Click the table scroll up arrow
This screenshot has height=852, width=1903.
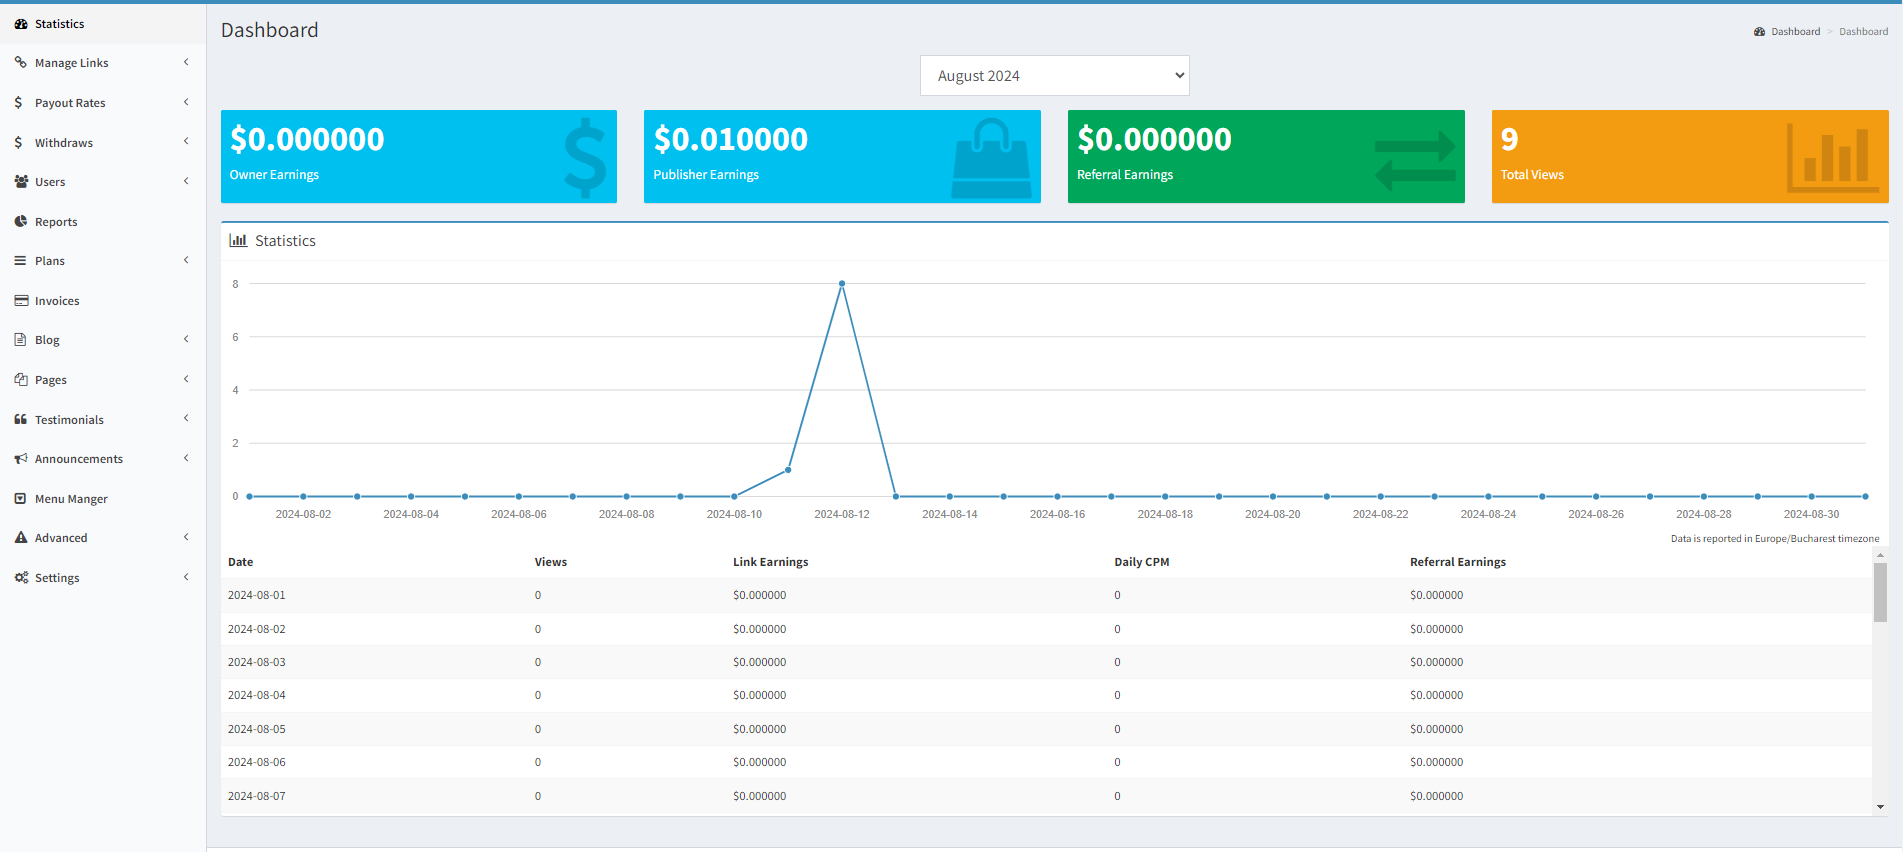1880,554
